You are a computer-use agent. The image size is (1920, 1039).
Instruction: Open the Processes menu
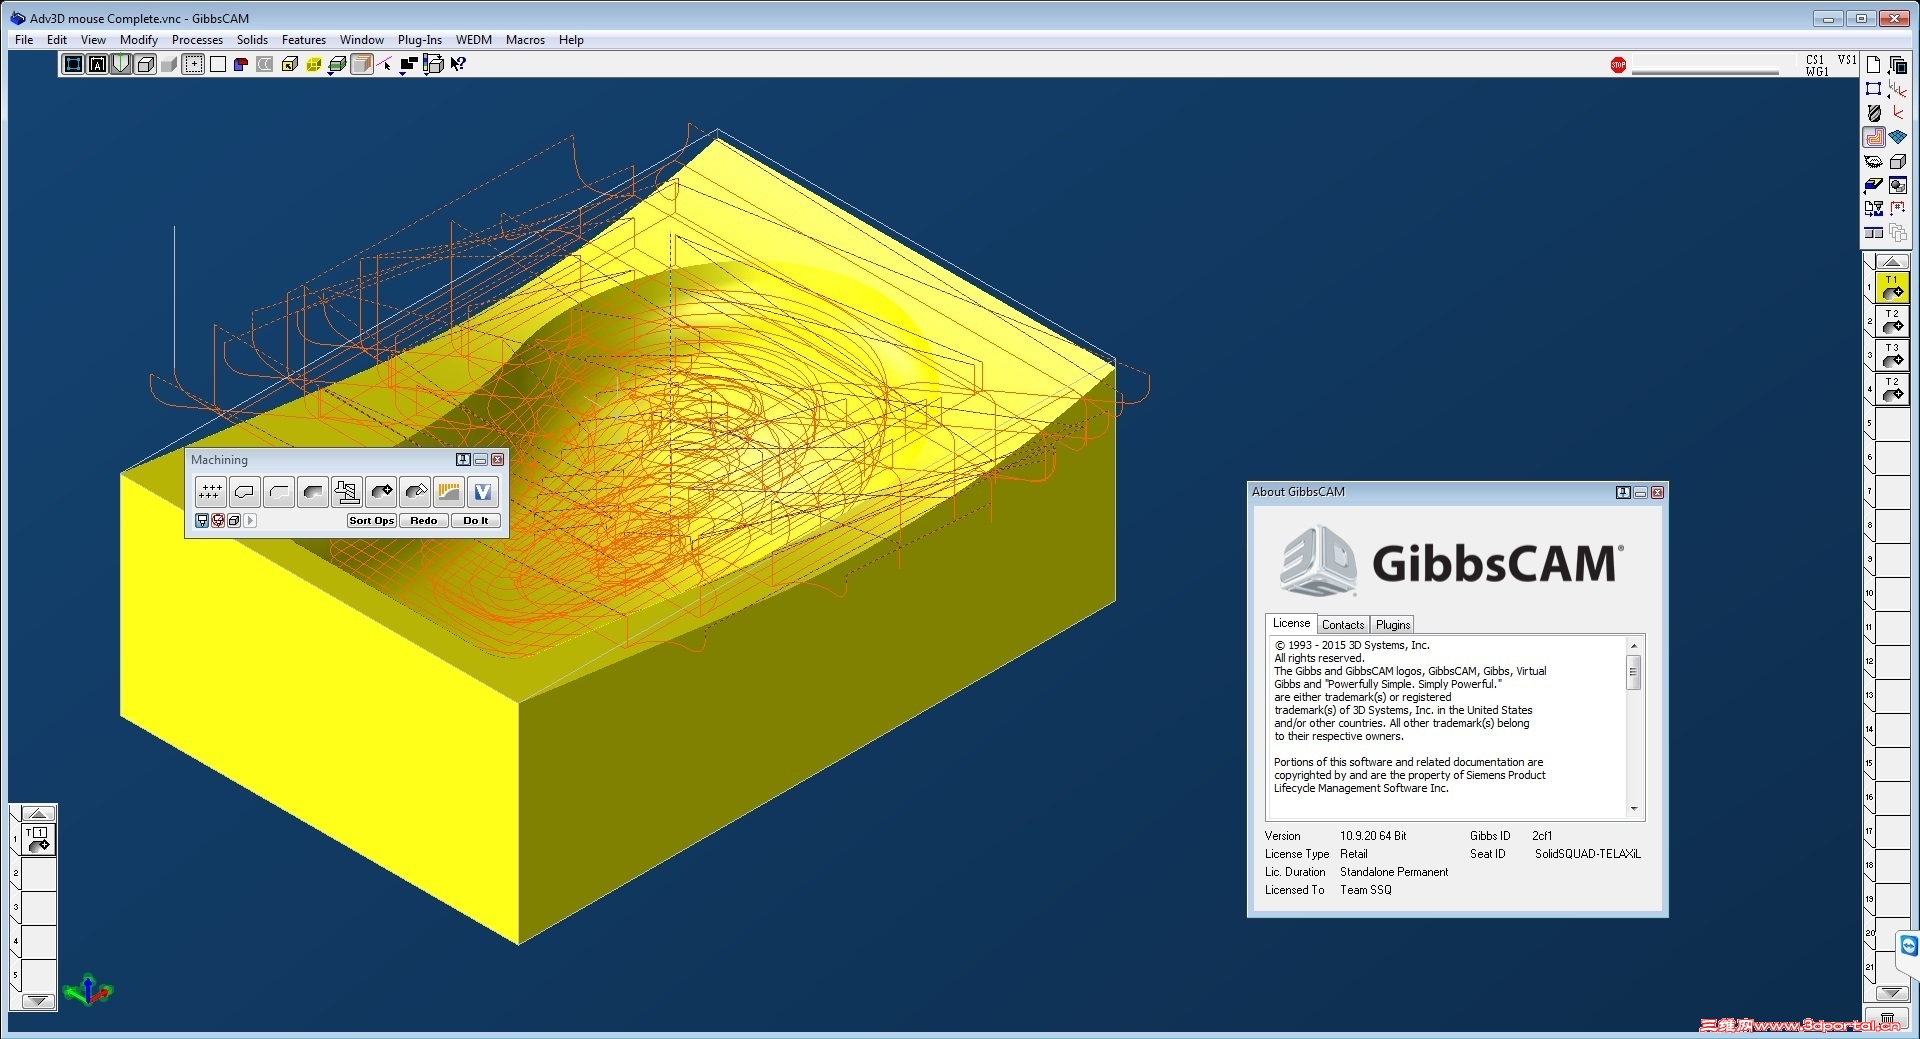(197, 40)
